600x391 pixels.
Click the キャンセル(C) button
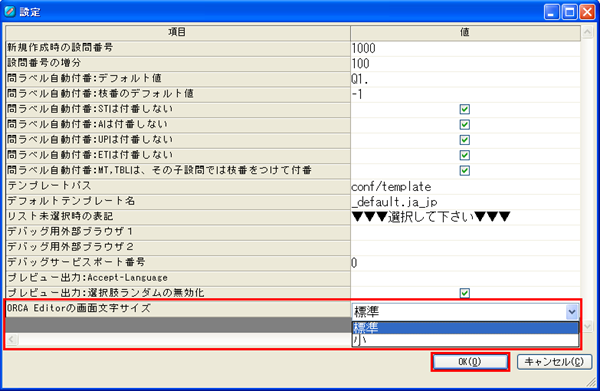click(x=554, y=362)
